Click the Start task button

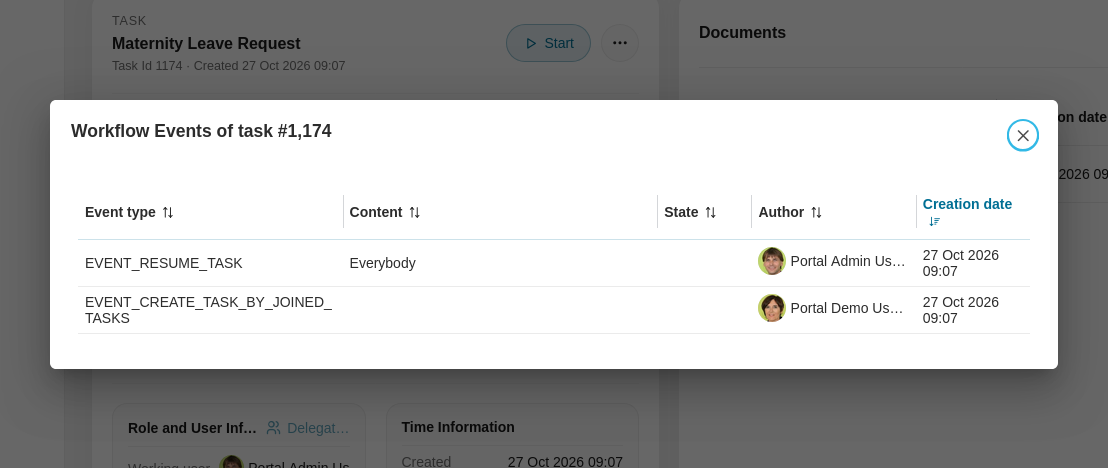548,43
